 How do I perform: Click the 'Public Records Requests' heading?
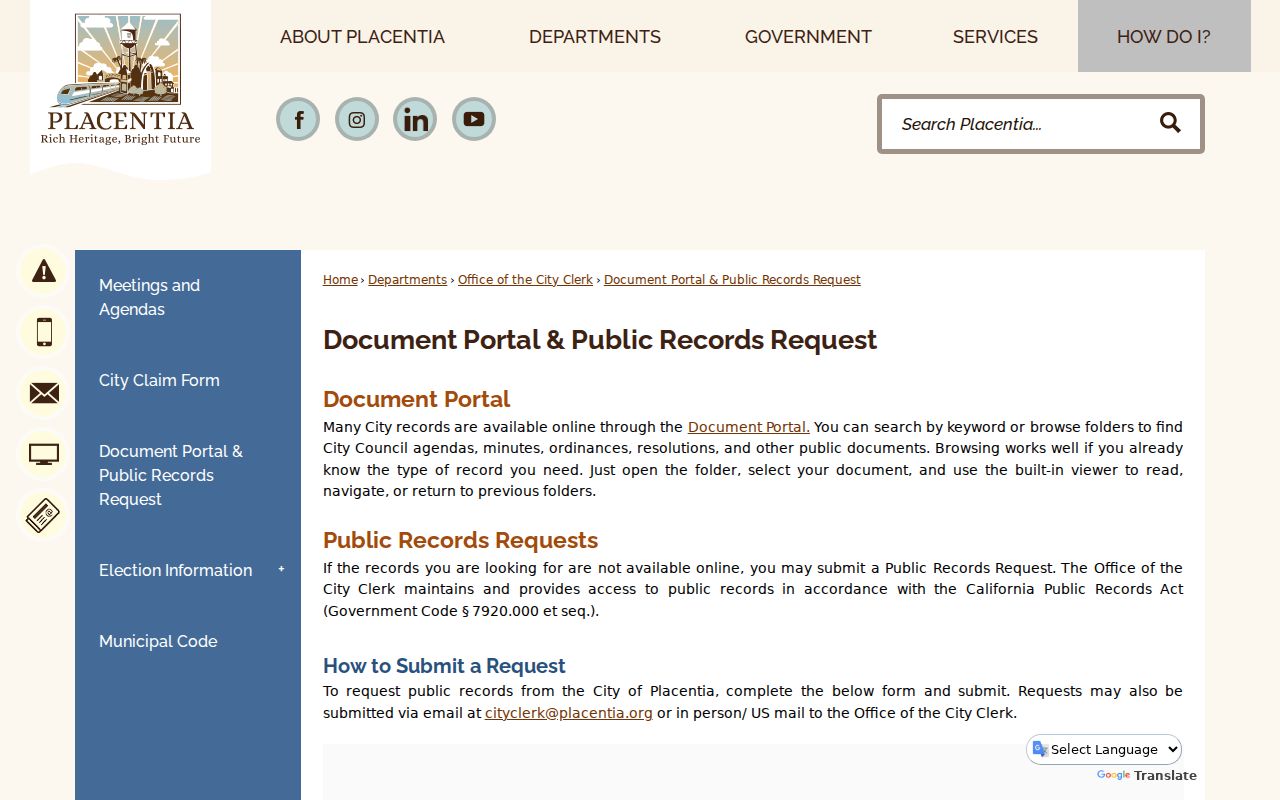460,540
